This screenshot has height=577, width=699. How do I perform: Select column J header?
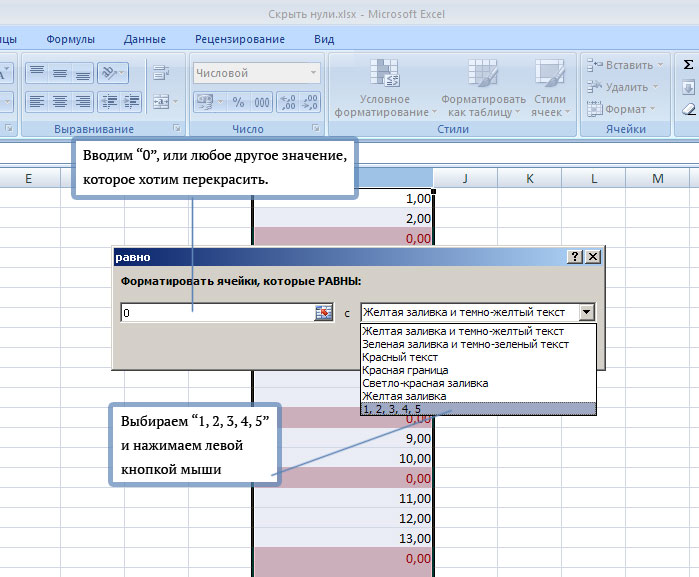pyautogui.click(x=465, y=179)
